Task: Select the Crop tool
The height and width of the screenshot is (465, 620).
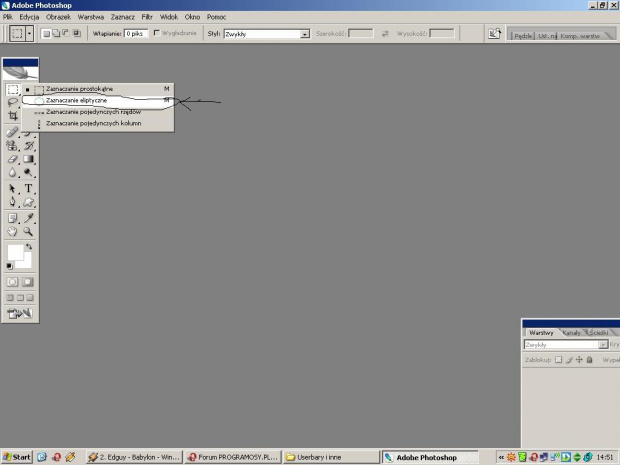Action: point(13,115)
